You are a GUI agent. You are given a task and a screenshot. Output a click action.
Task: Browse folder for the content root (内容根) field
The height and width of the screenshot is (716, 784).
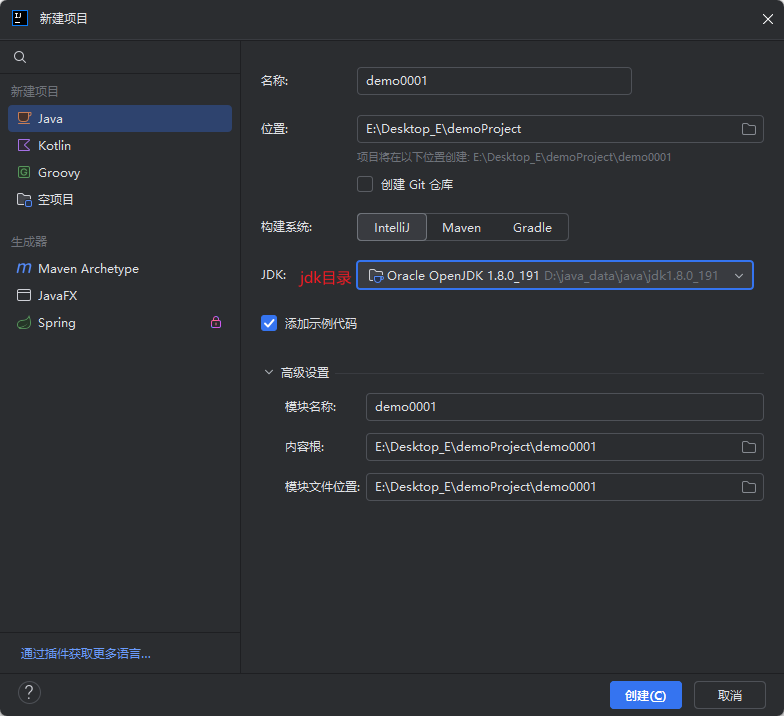pyautogui.click(x=748, y=447)
